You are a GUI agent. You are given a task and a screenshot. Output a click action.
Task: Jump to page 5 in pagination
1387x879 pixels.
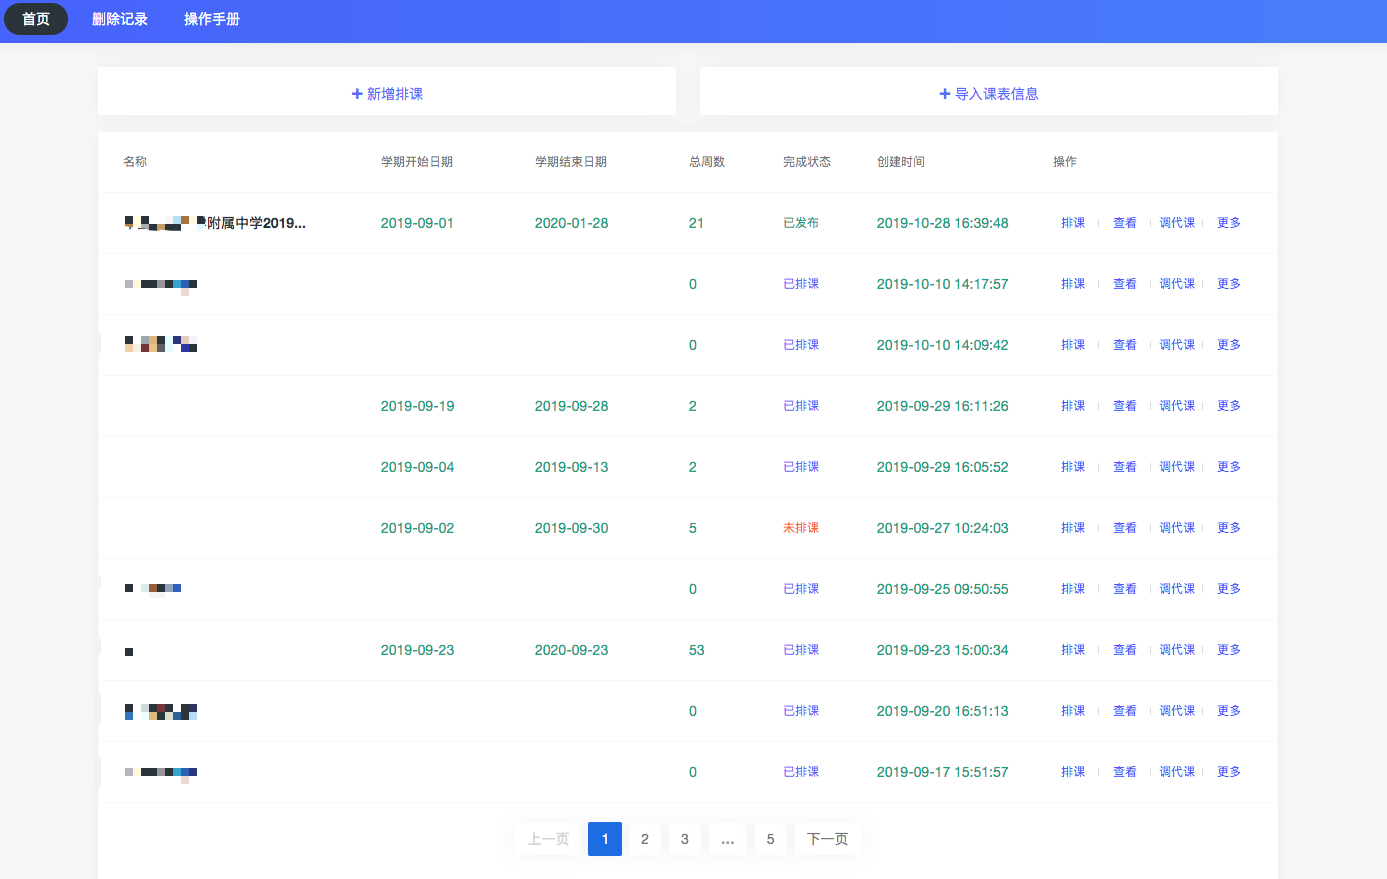click(x=770, y=839)
